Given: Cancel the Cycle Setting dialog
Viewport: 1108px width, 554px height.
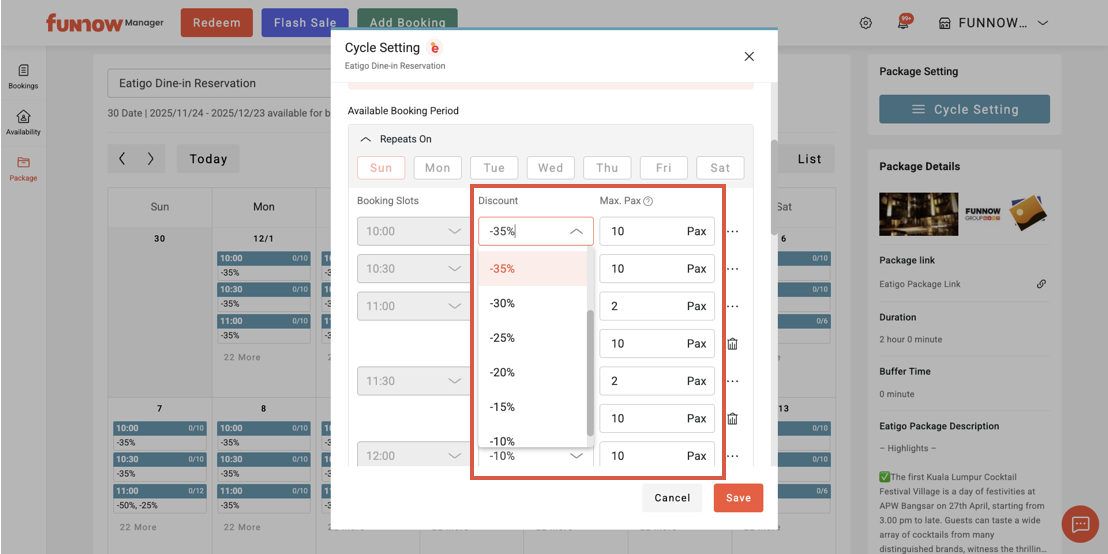Looking at the screenshot, I should pos(672,498).
